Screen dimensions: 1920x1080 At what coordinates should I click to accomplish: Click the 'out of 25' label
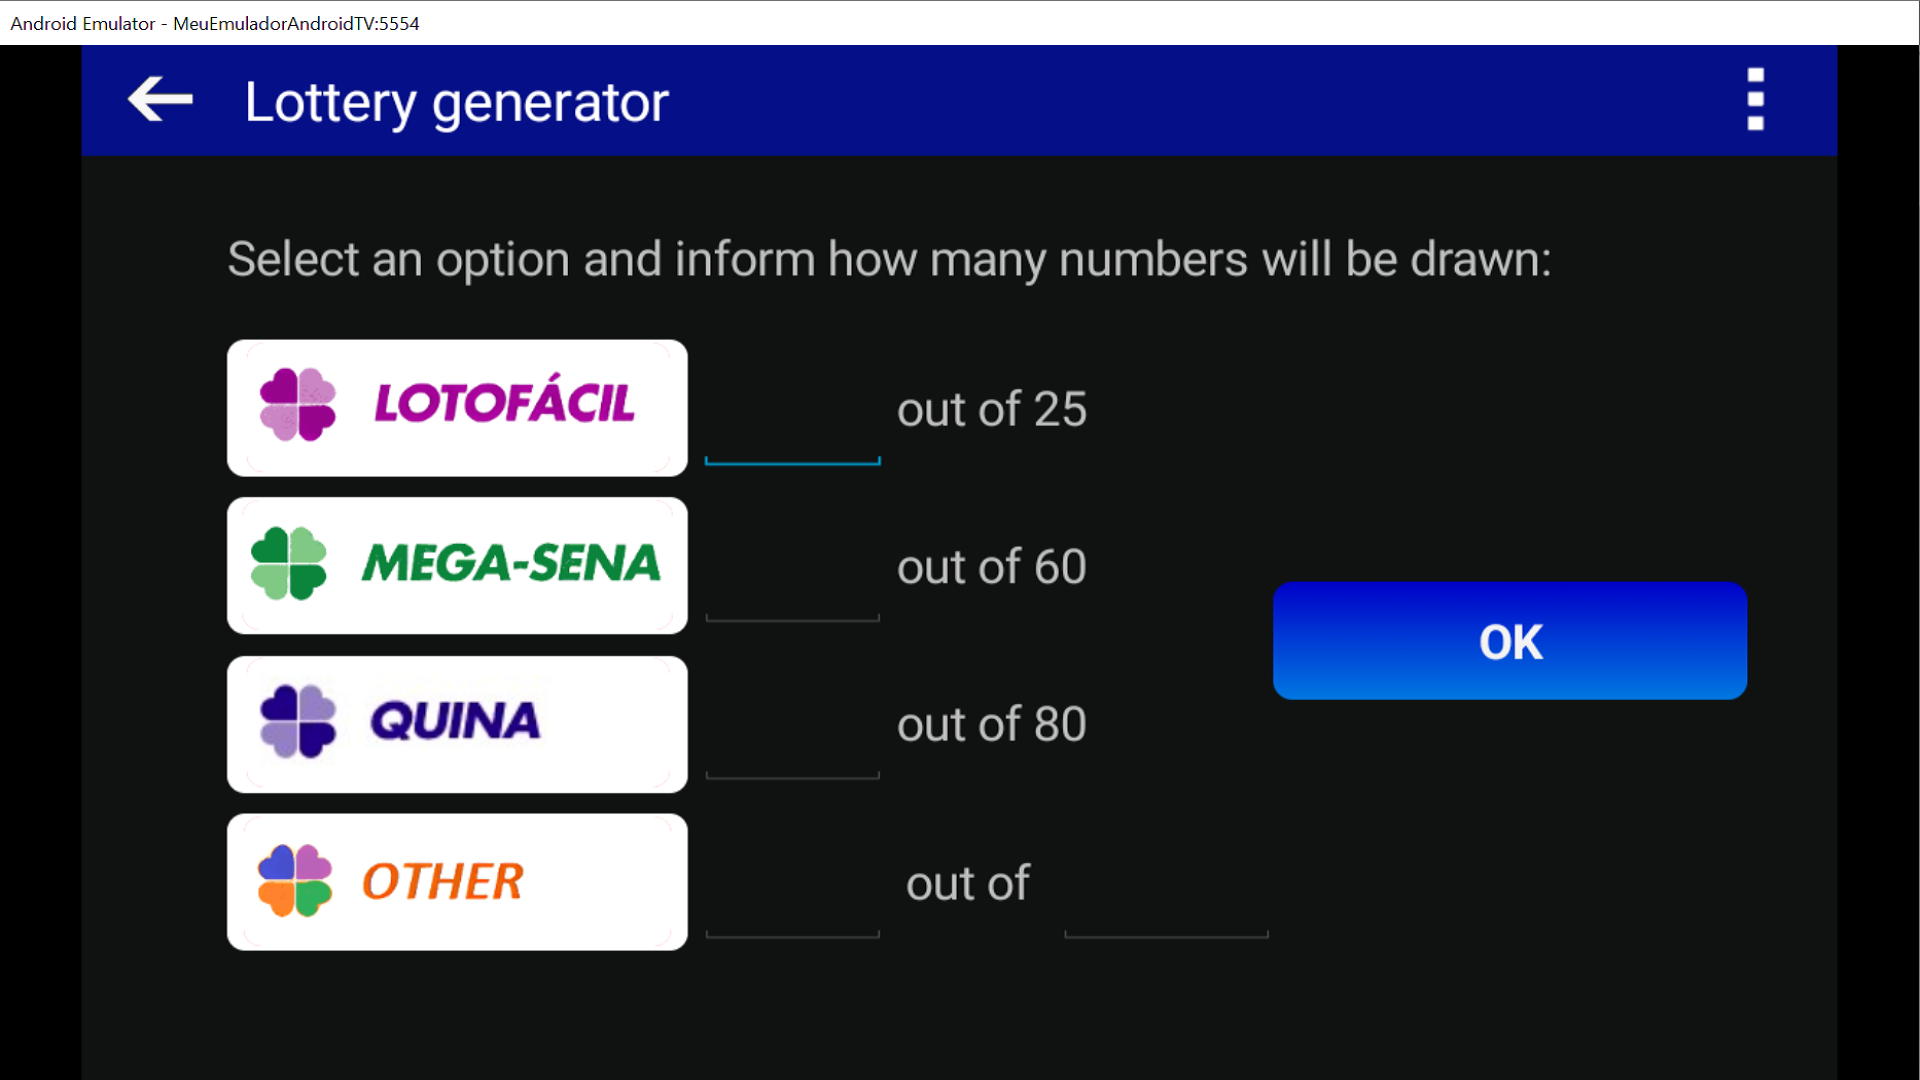tap(991, 409)
